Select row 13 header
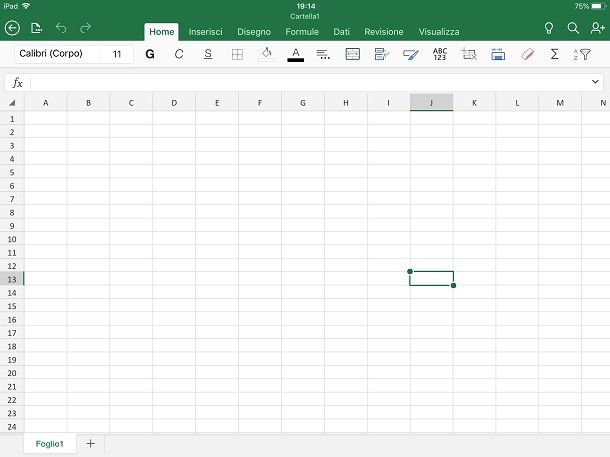The height and width of the screenshot is (457, 610). (12, 279)
